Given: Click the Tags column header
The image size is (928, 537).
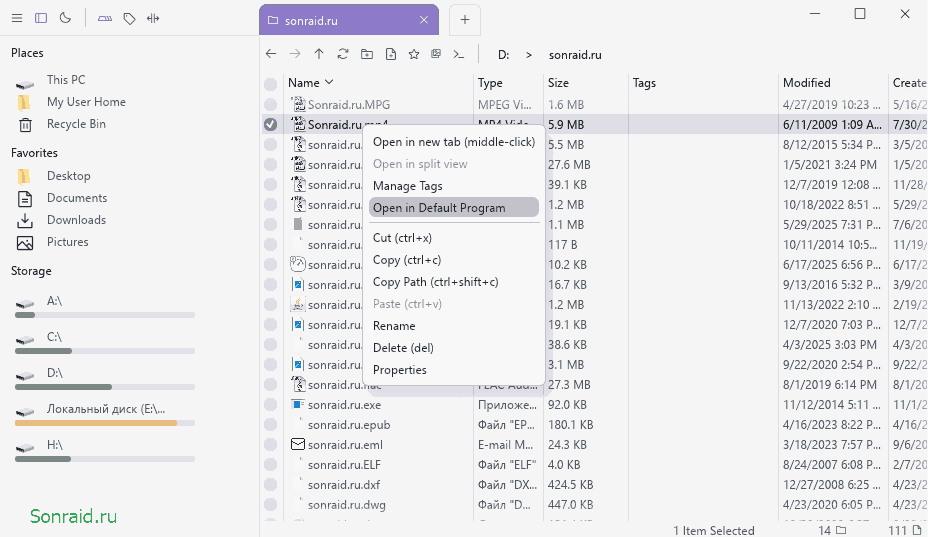Looking at the screenshot, I should [x=644, y=83].
